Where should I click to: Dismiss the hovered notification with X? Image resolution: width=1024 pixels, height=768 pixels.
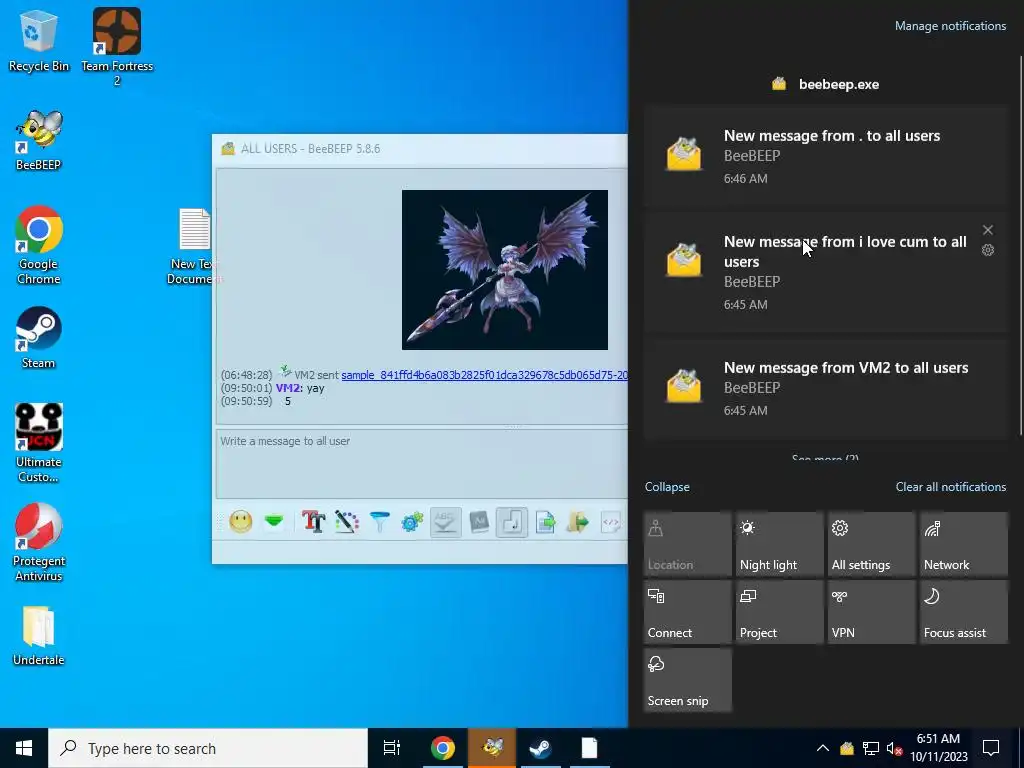click(987, 230)
